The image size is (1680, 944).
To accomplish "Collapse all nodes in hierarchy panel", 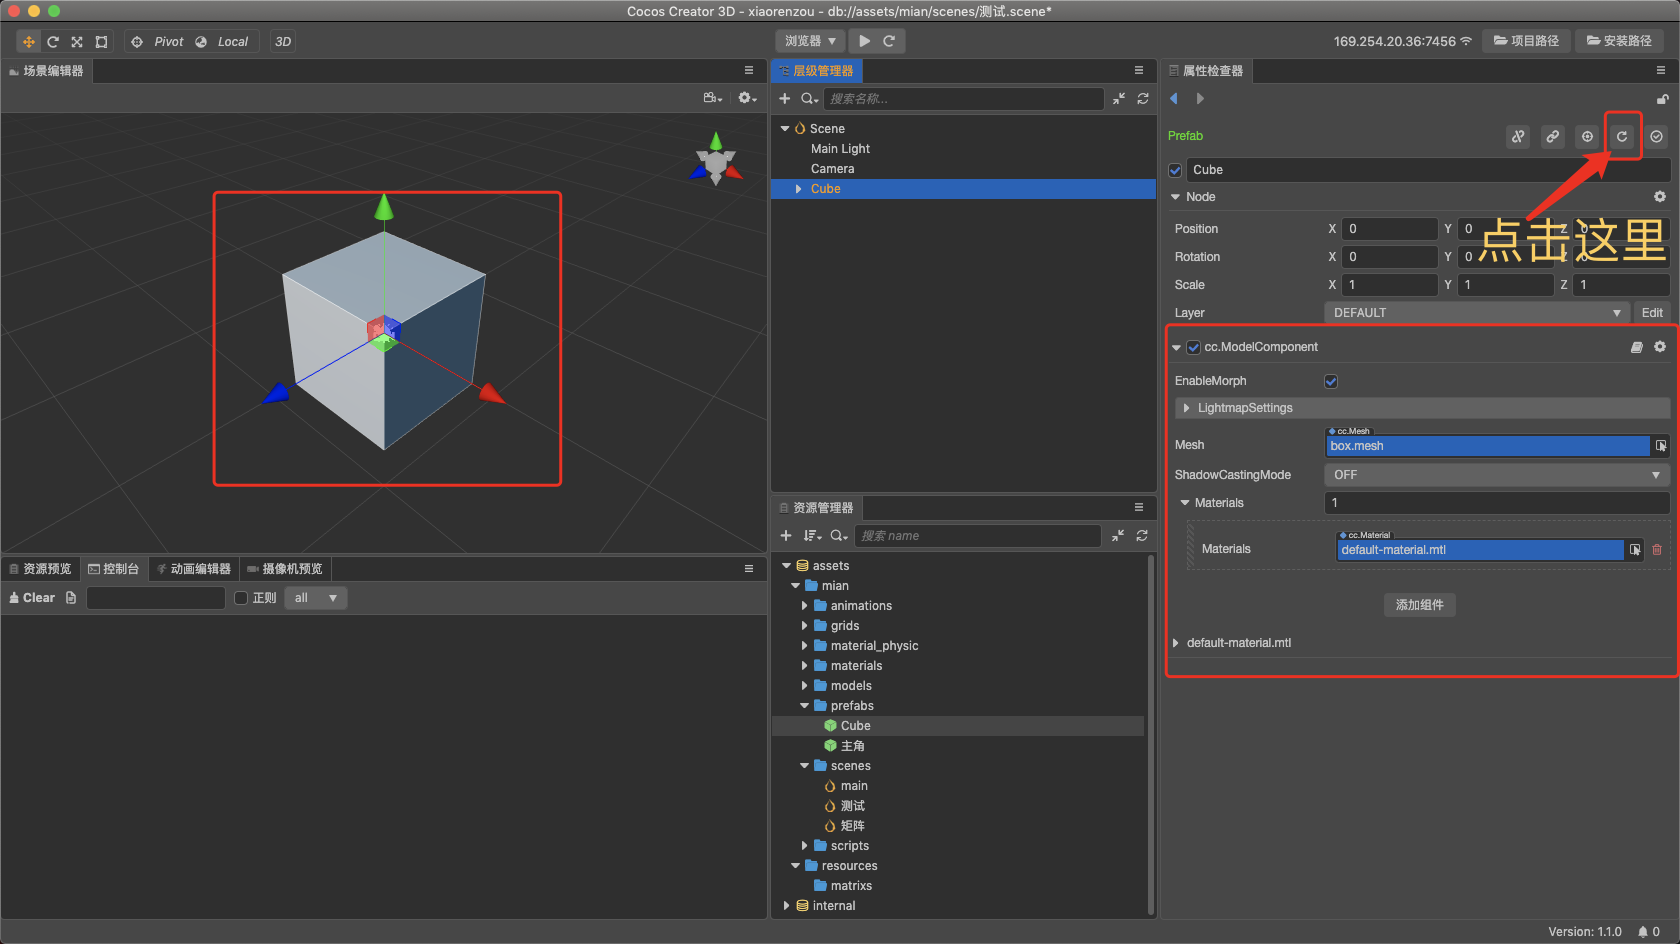I will click(x=1118, y=99).
